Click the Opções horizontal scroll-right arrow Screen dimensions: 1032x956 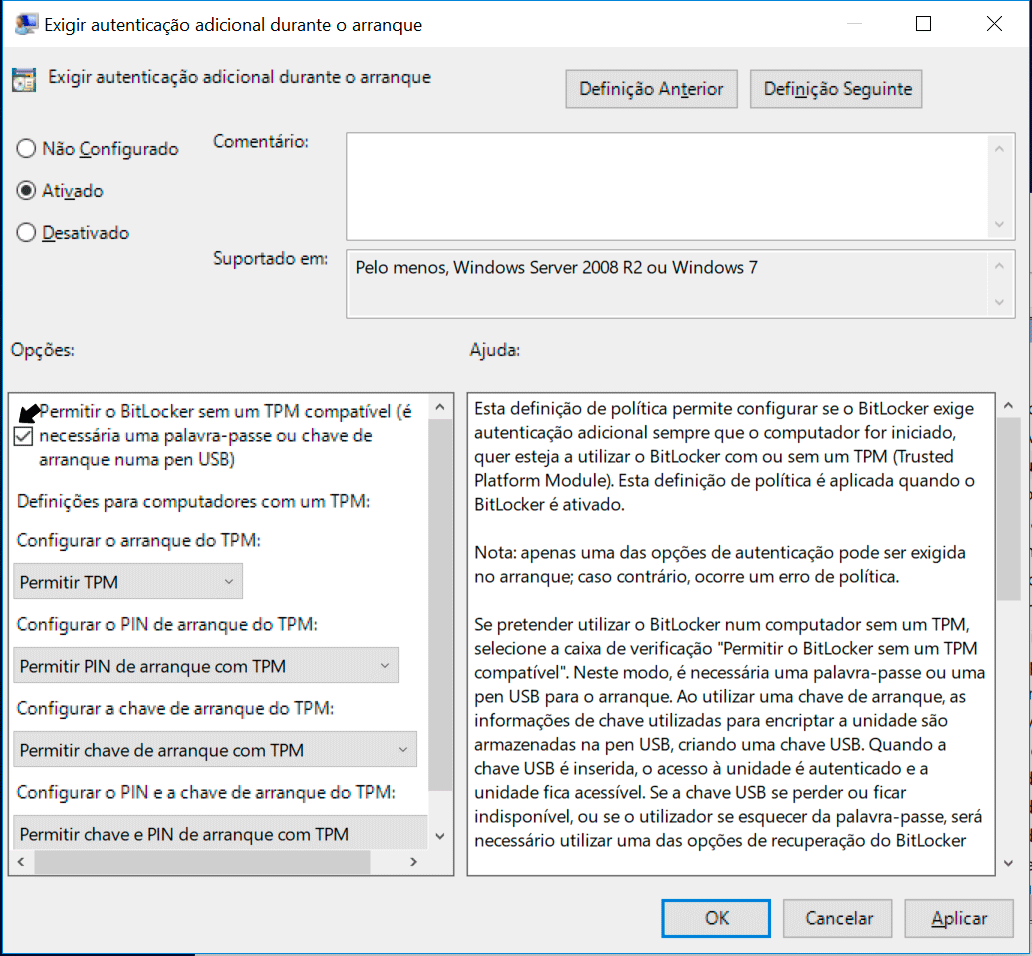click(413, 861)
